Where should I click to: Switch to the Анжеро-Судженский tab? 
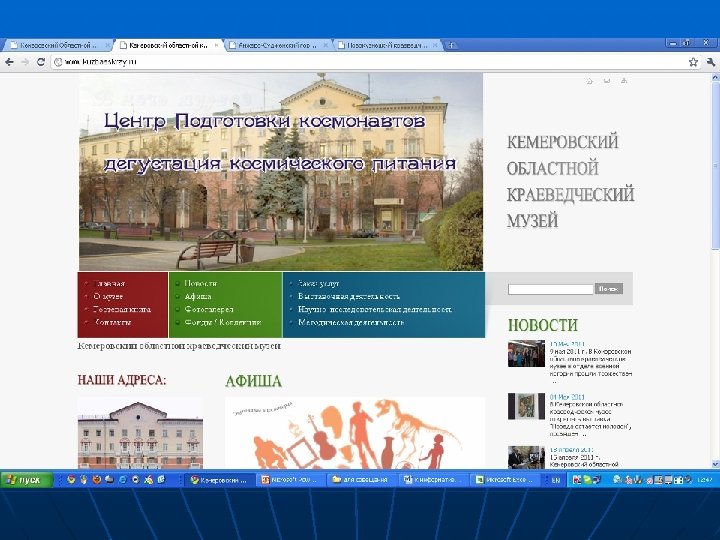(x=277, y=45)
